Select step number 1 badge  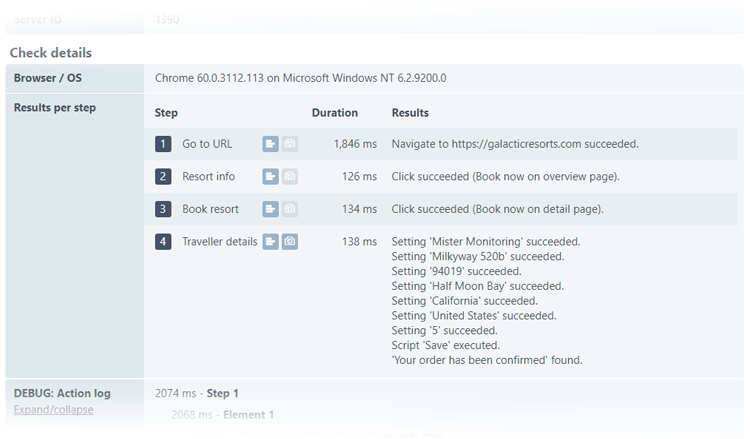pos(163,143)
